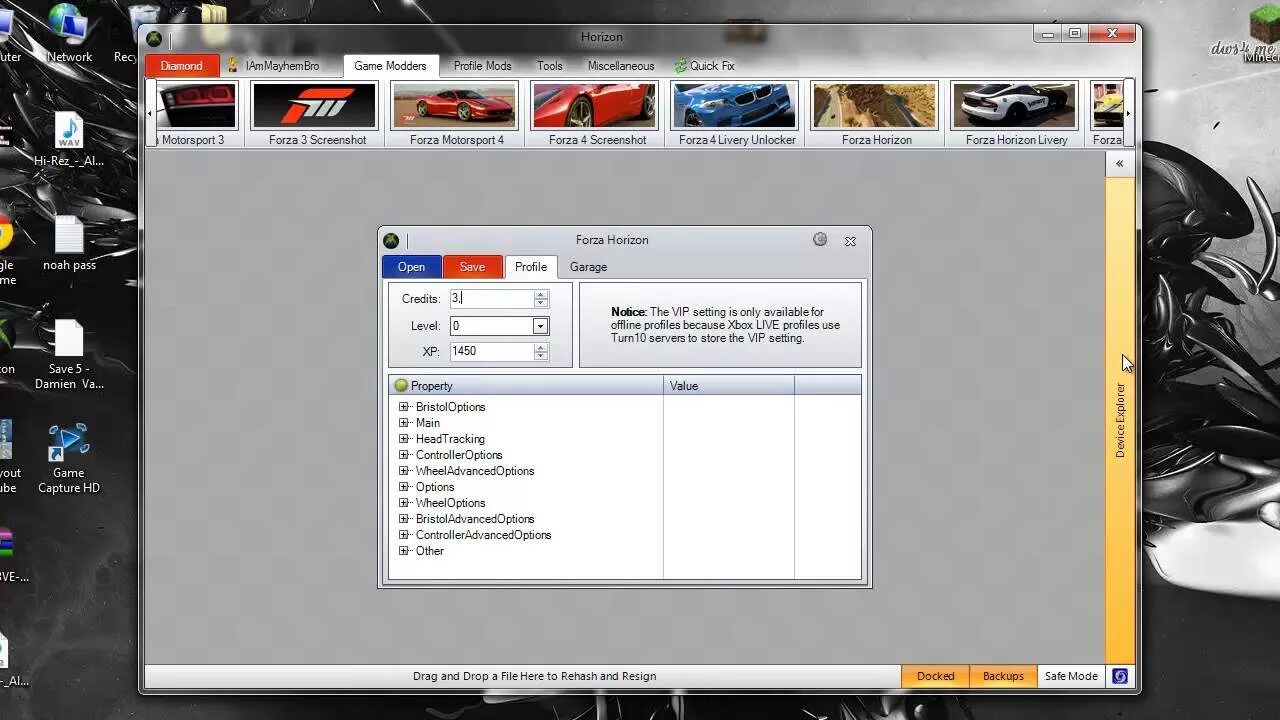The height and width of the screenshot is (720, 1280).
Task: Toggle the Docked button
Action: coord(935,676)
